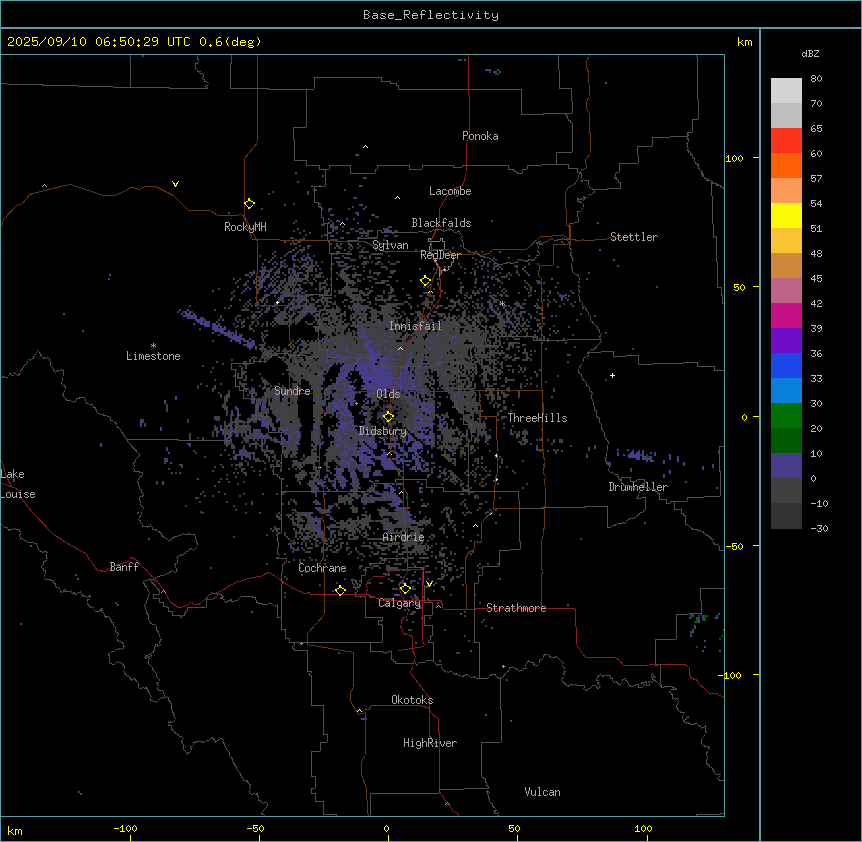Viewport: 862px width, 842px height.
Task: Click the Sundre city label
Action: (x=292, y=391)
